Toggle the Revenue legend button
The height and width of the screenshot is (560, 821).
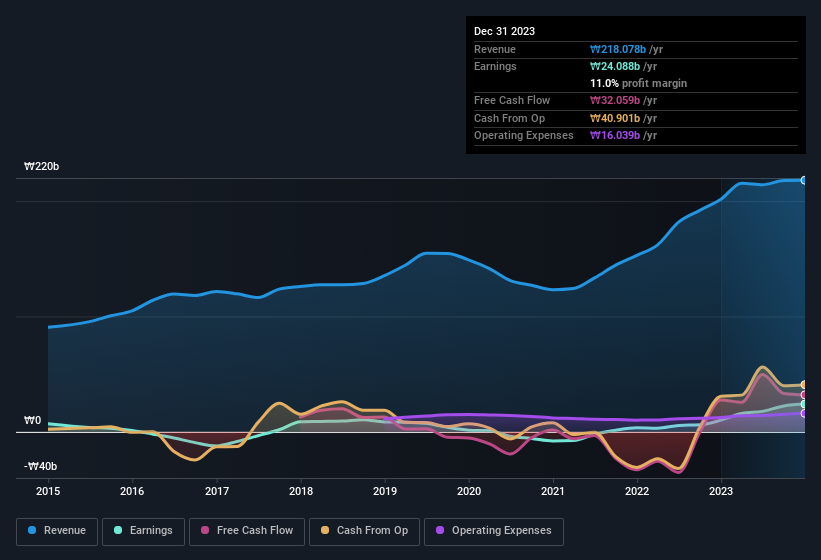click(x=57, y=531)
